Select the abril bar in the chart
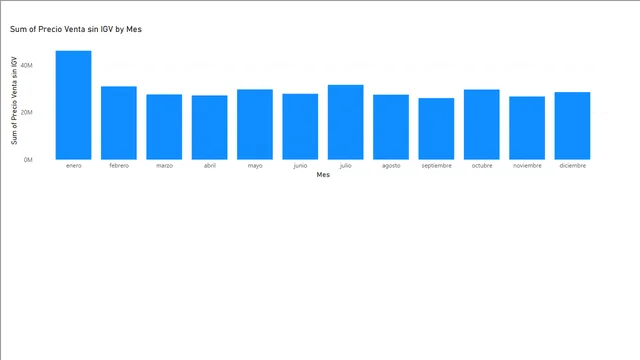 click(209, 127)
